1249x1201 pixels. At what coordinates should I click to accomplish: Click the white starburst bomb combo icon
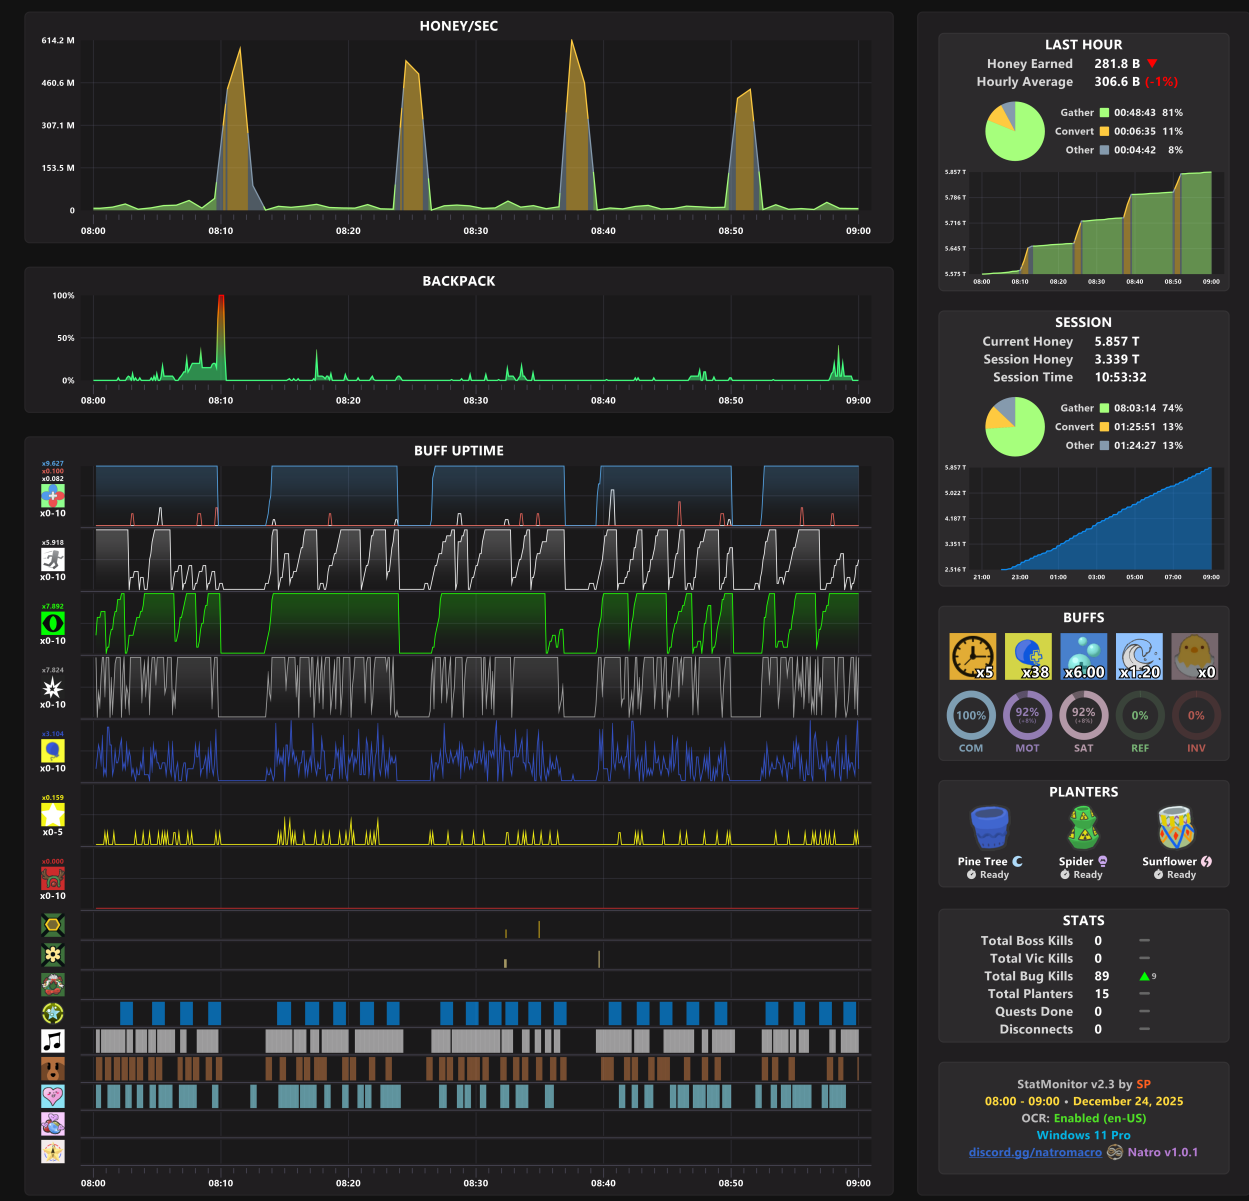tap(53, 687)
